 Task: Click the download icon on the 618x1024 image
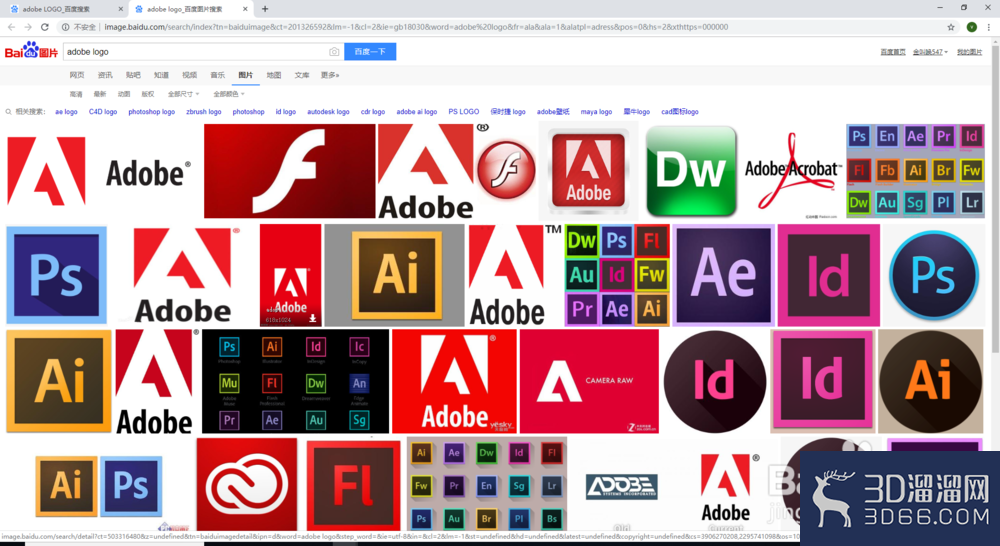(312, 318)
